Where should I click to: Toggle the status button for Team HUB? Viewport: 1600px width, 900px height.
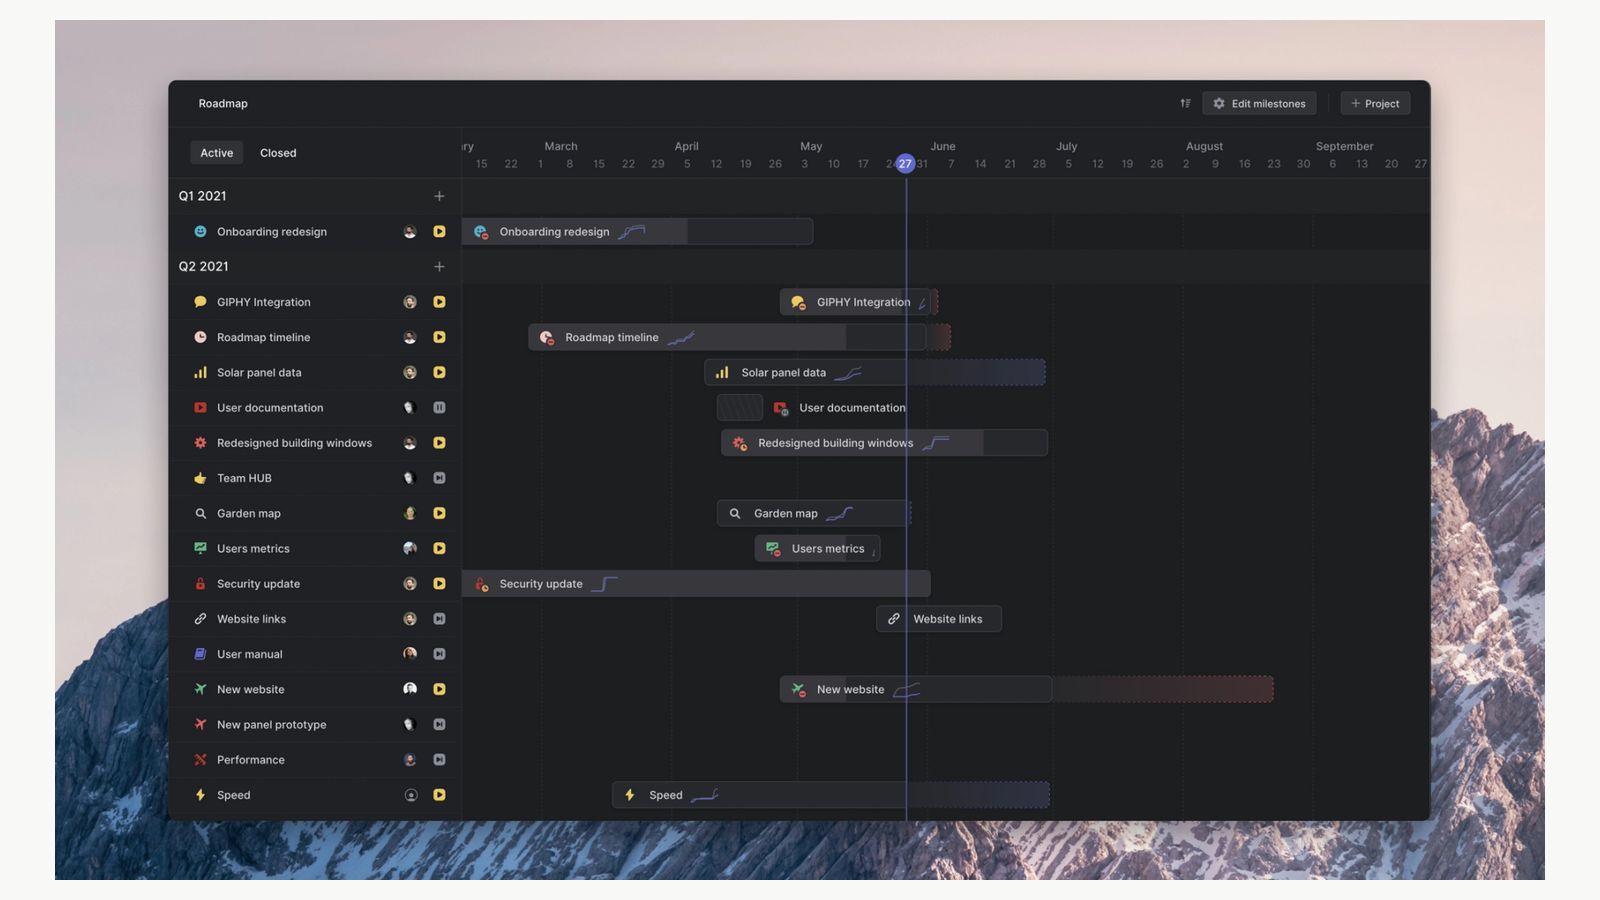point(439,478)
